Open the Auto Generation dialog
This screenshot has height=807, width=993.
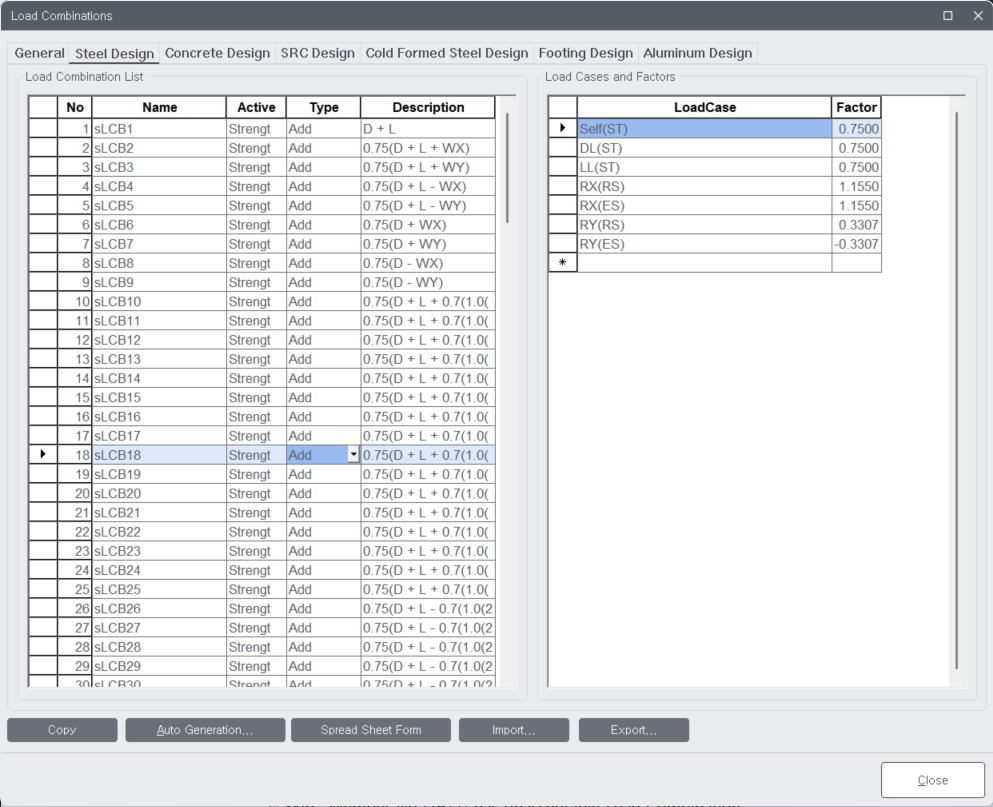click(204, 730)
